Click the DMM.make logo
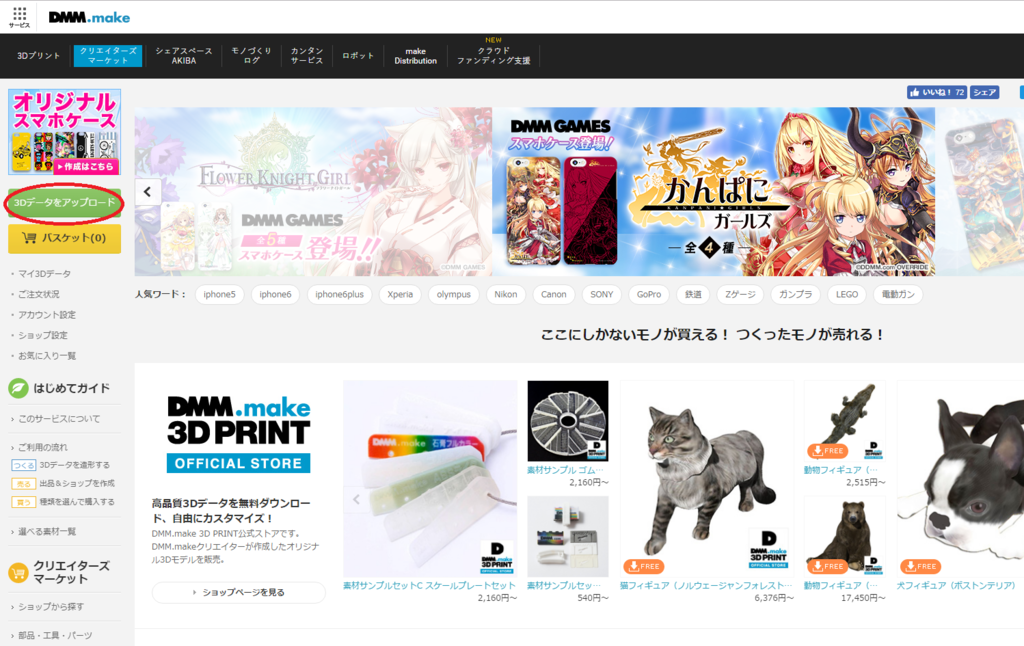The image size is (1024, 646). (89, 18)
